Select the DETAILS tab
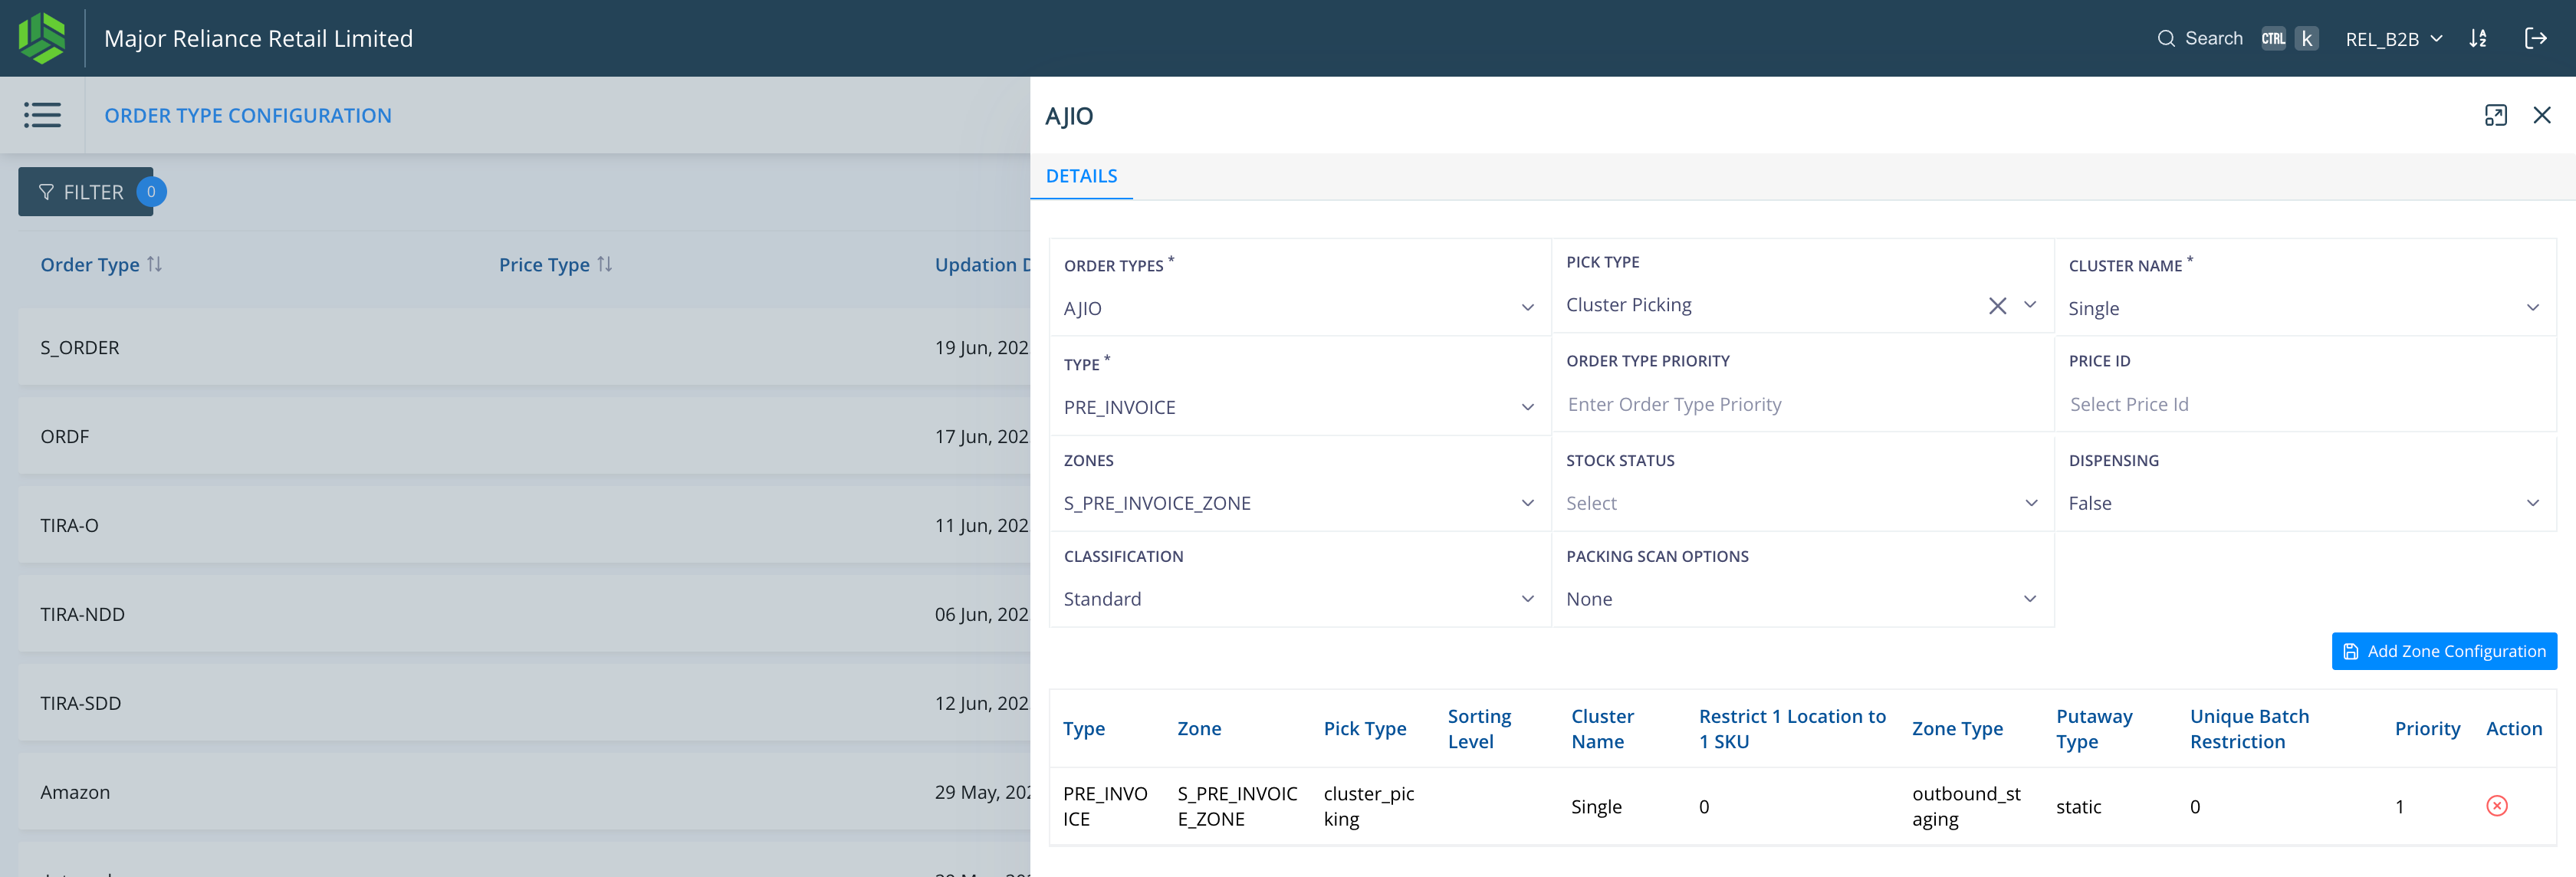 (x=1081, y=176)
